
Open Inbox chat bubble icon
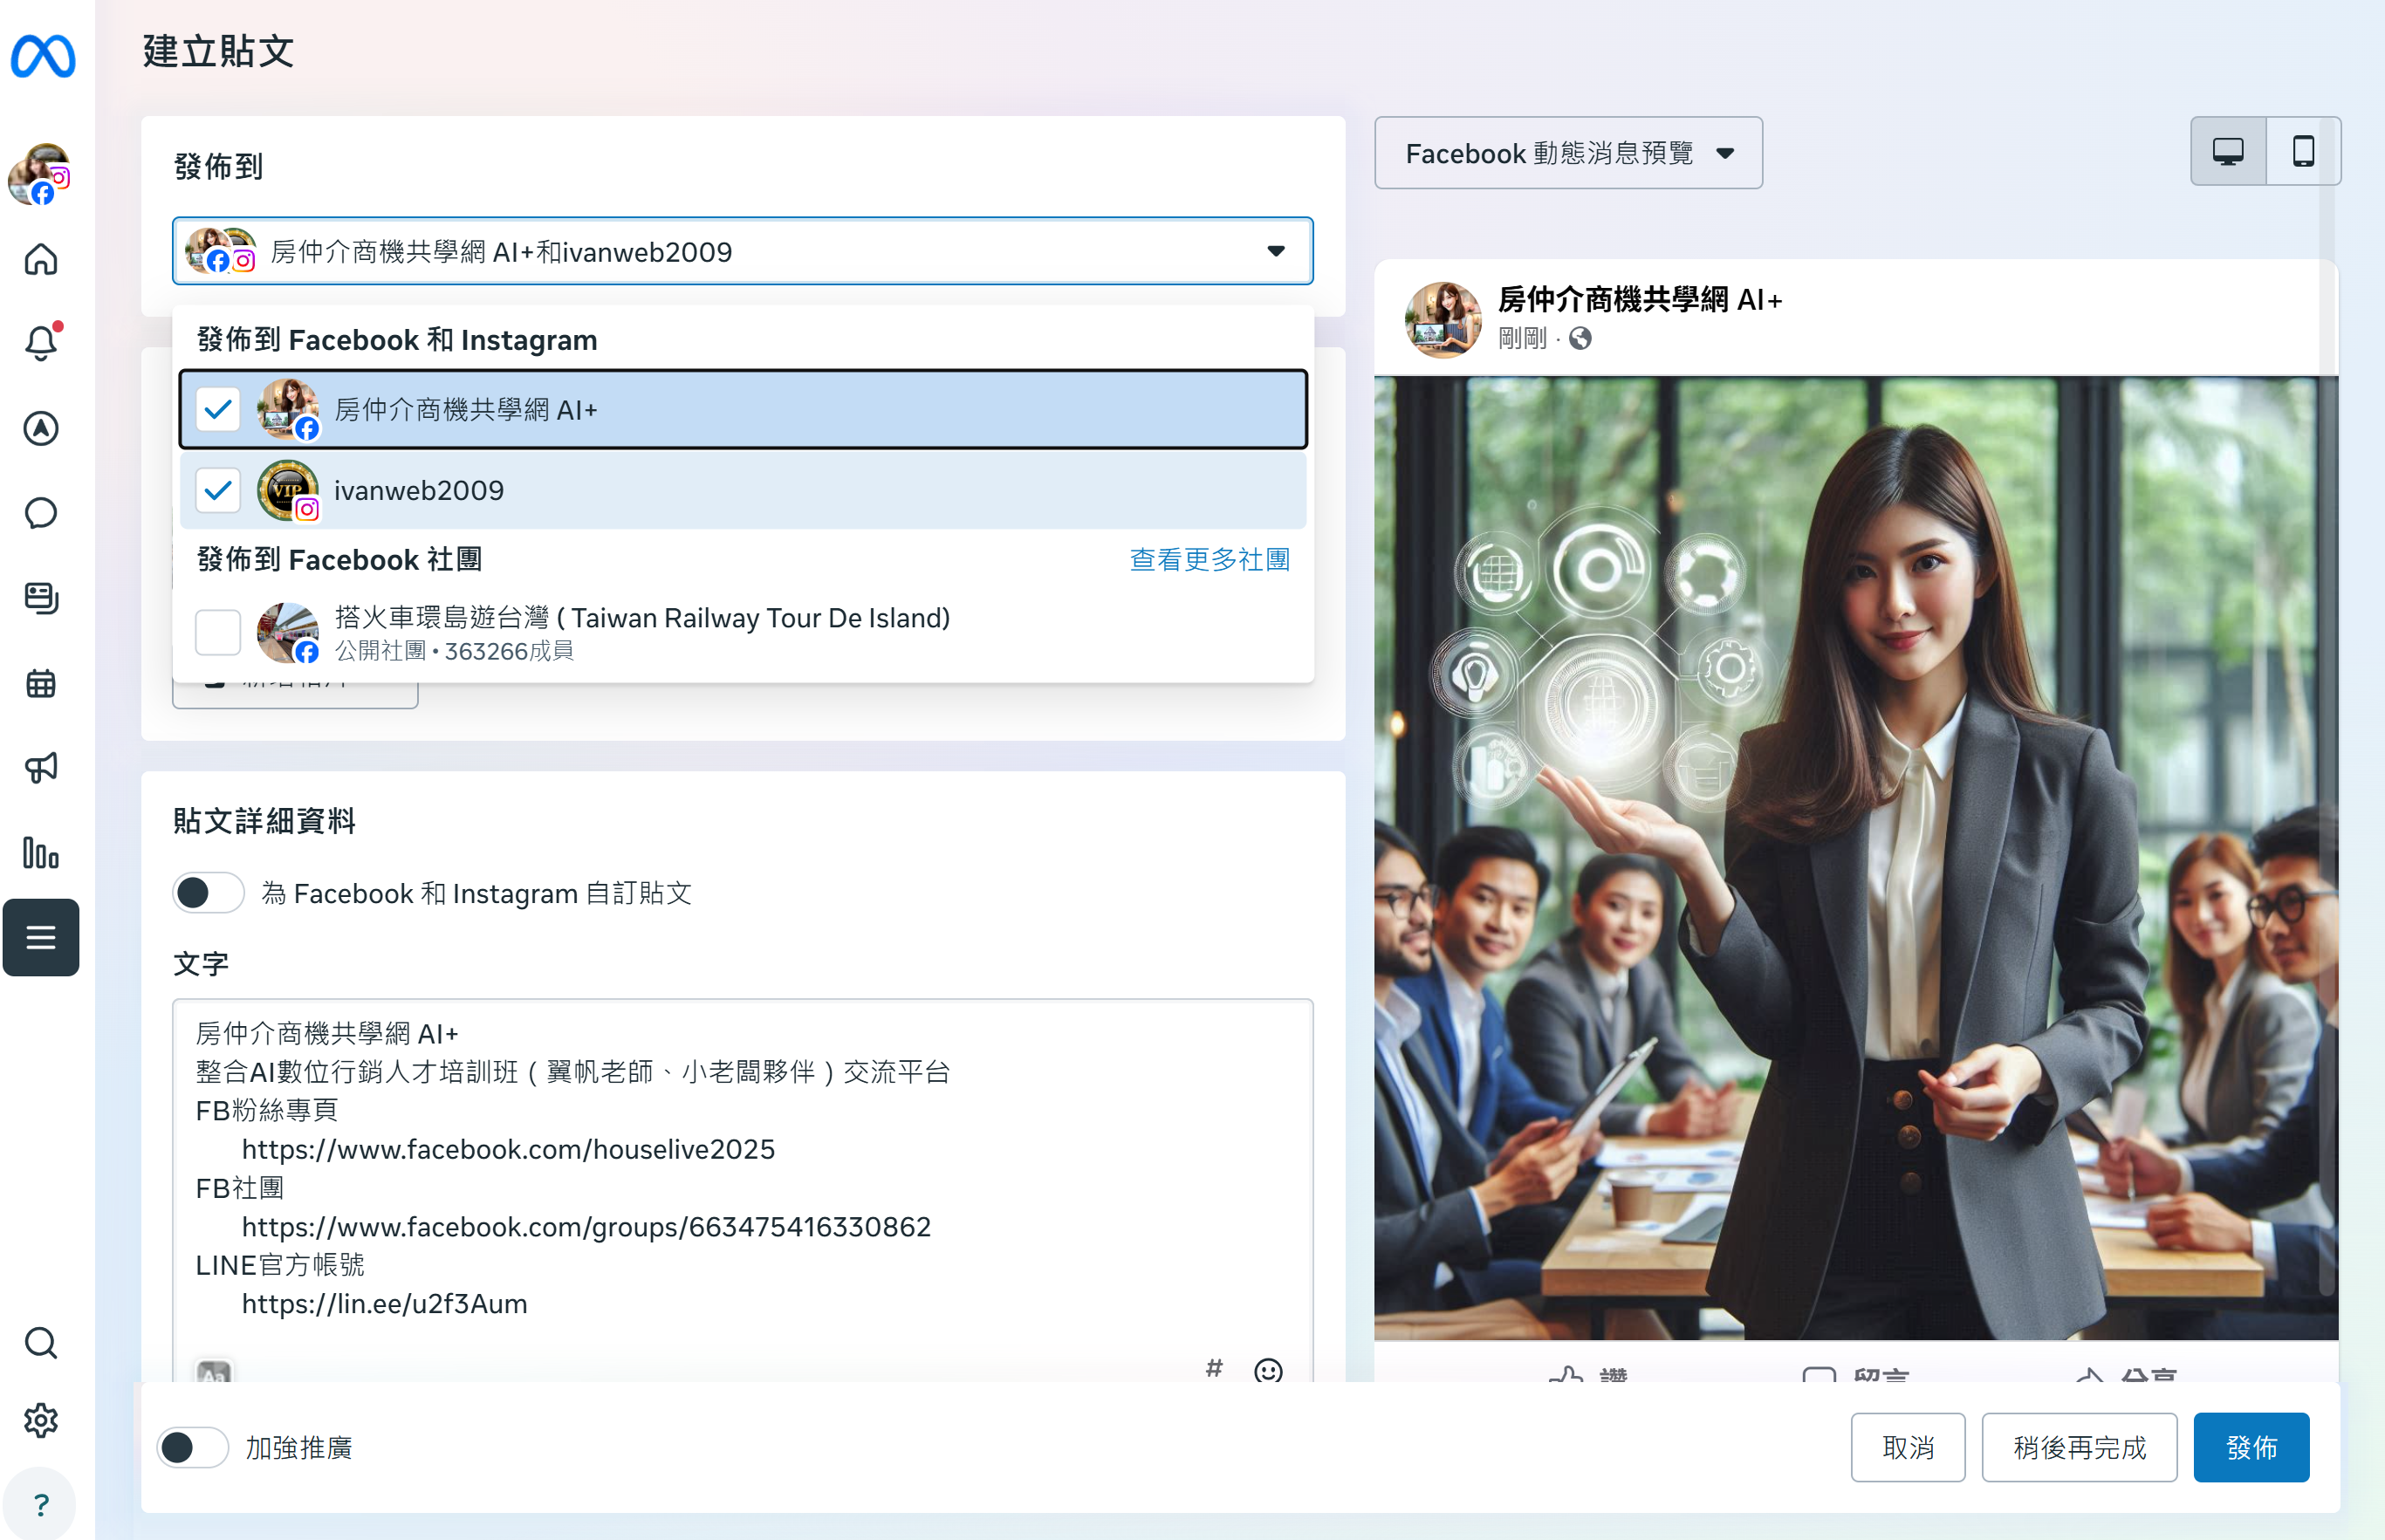(41, 514)
